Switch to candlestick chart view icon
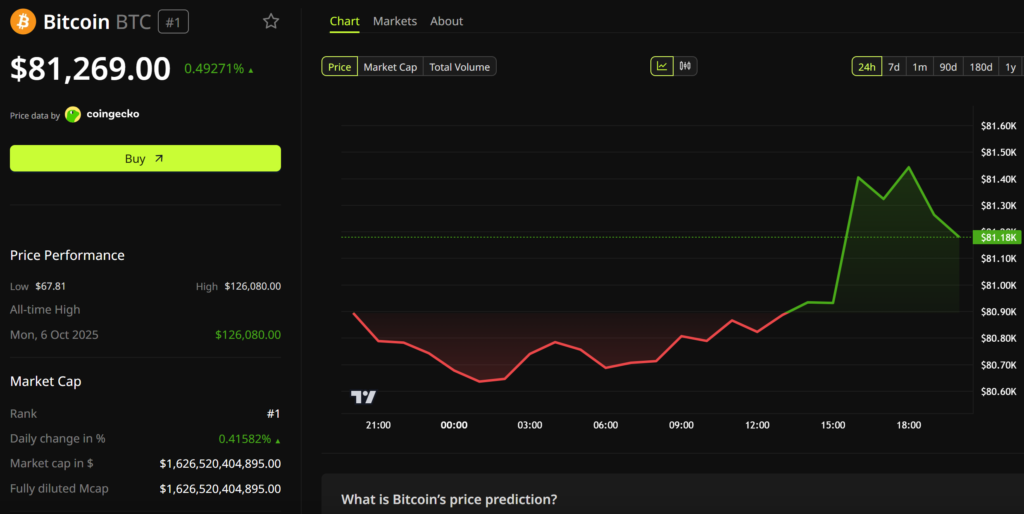 [685, 66]
